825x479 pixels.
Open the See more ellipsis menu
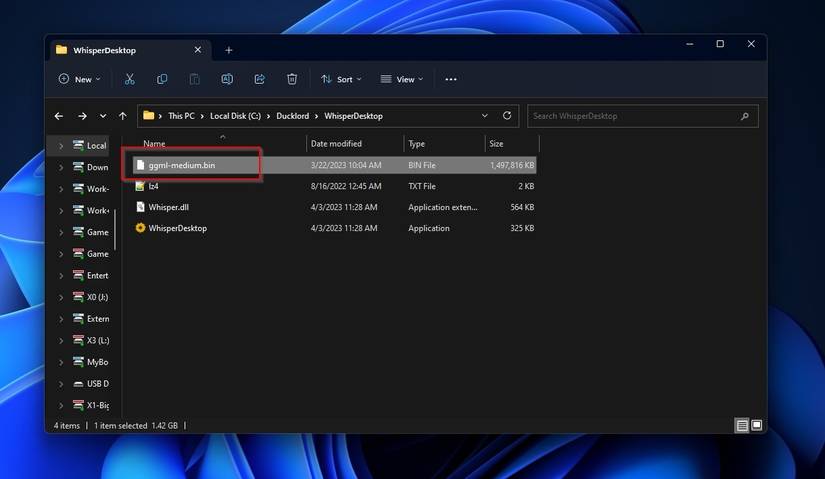tap(451, 79)
